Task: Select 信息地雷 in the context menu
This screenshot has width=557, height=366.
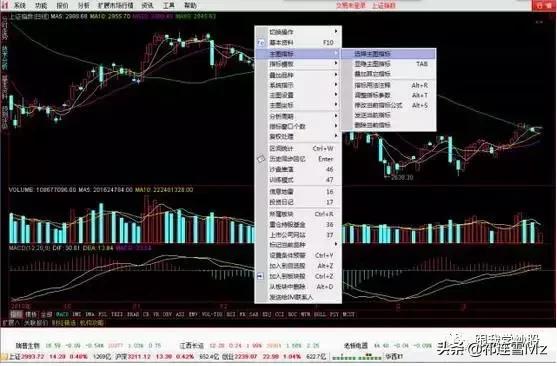Action: click(x=298, y=192)
